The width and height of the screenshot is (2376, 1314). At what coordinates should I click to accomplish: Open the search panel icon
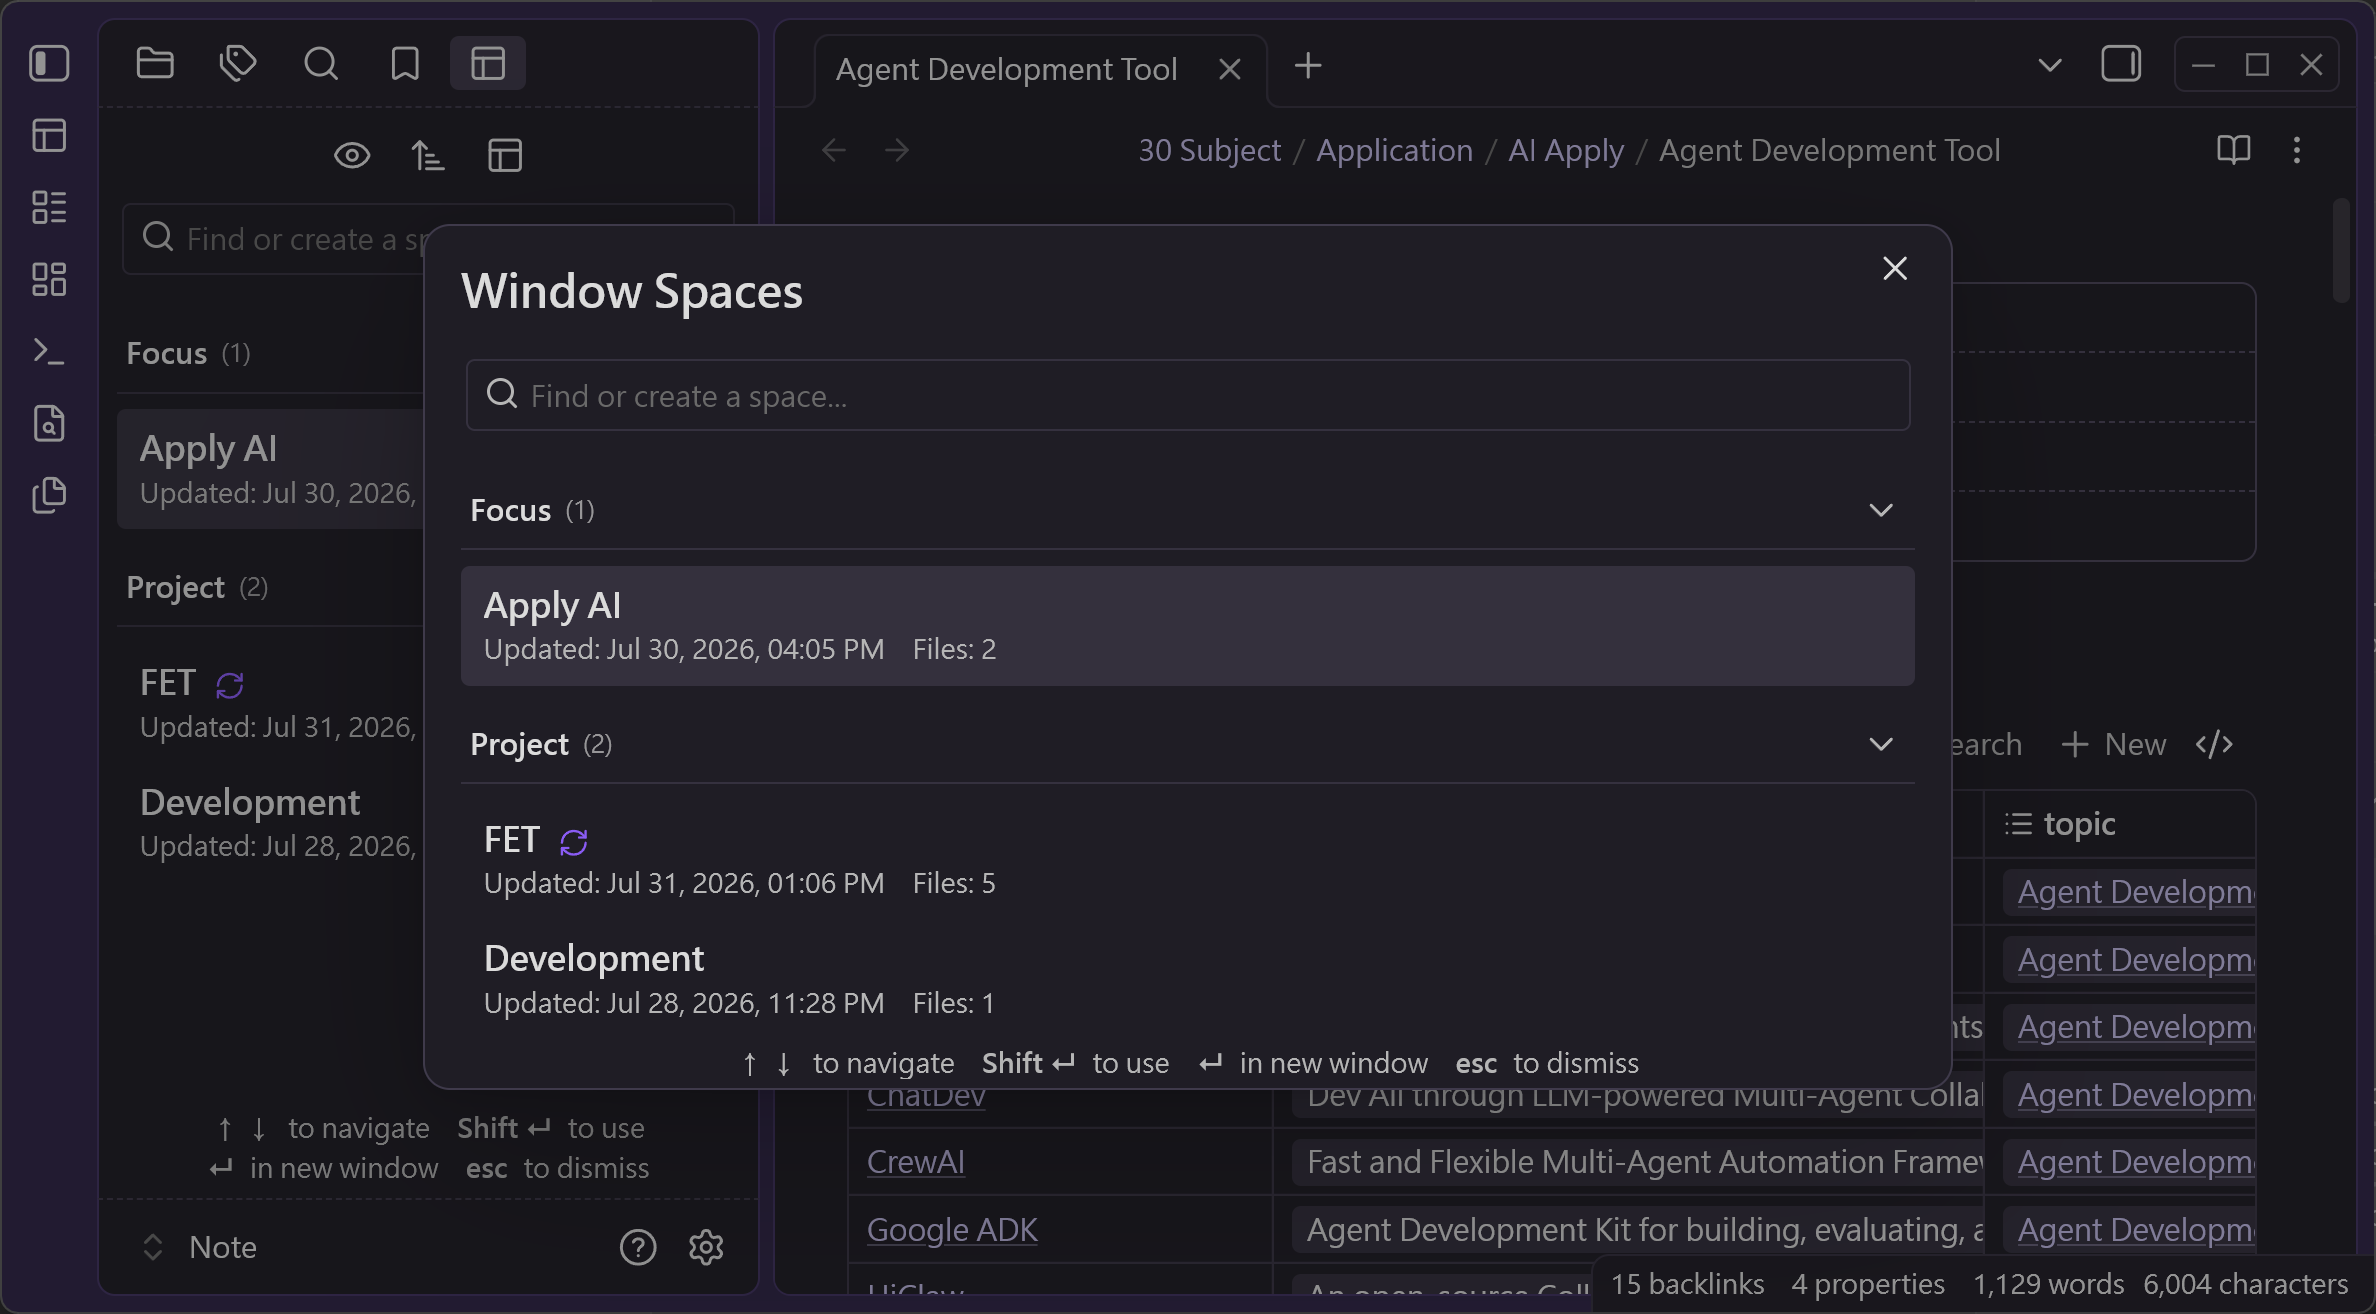click(x=321, y=63)
